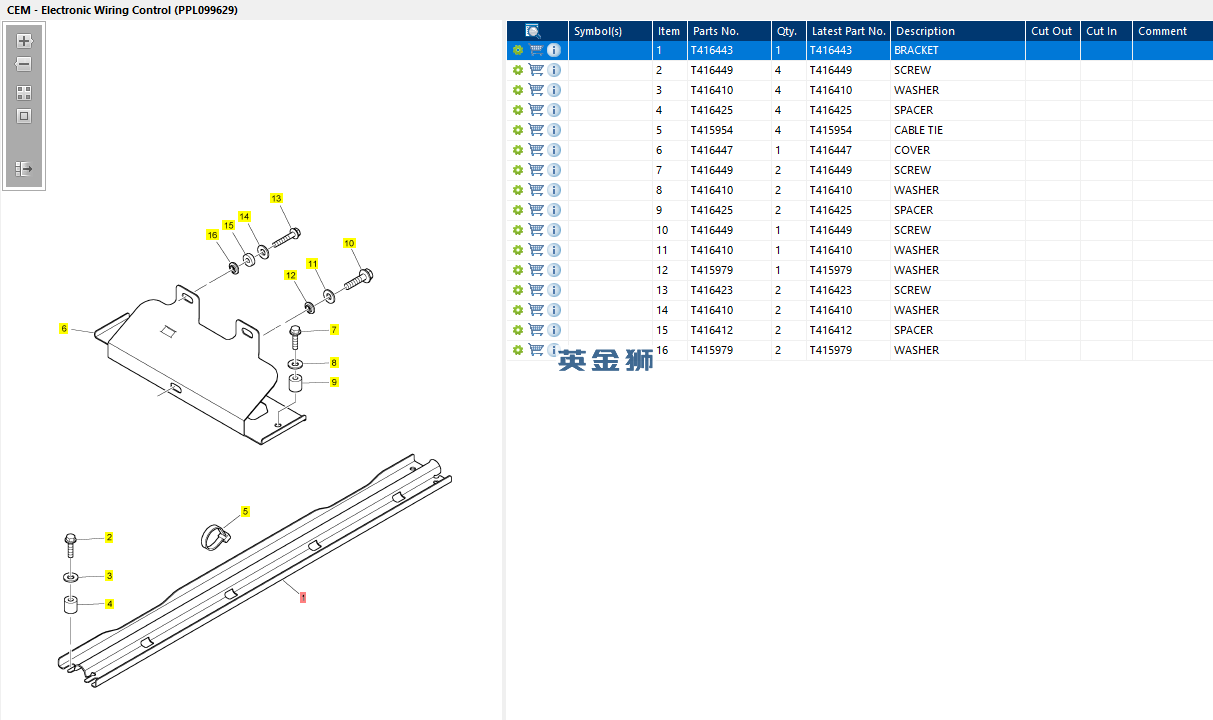
Task: Select callout 3 in the diagram
Action: pyautogui.click(x=109, y=575)
